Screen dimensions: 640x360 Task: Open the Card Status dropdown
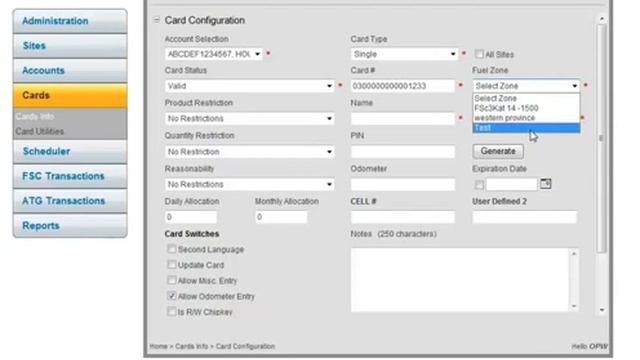pyautogui.click(x=249, y=86)
